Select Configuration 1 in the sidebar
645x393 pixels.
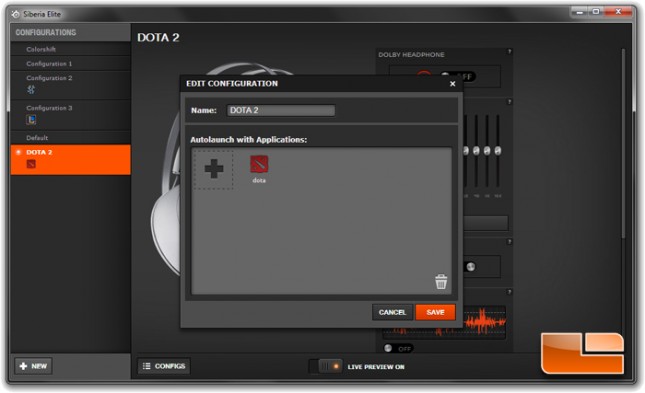pos(70,63)
